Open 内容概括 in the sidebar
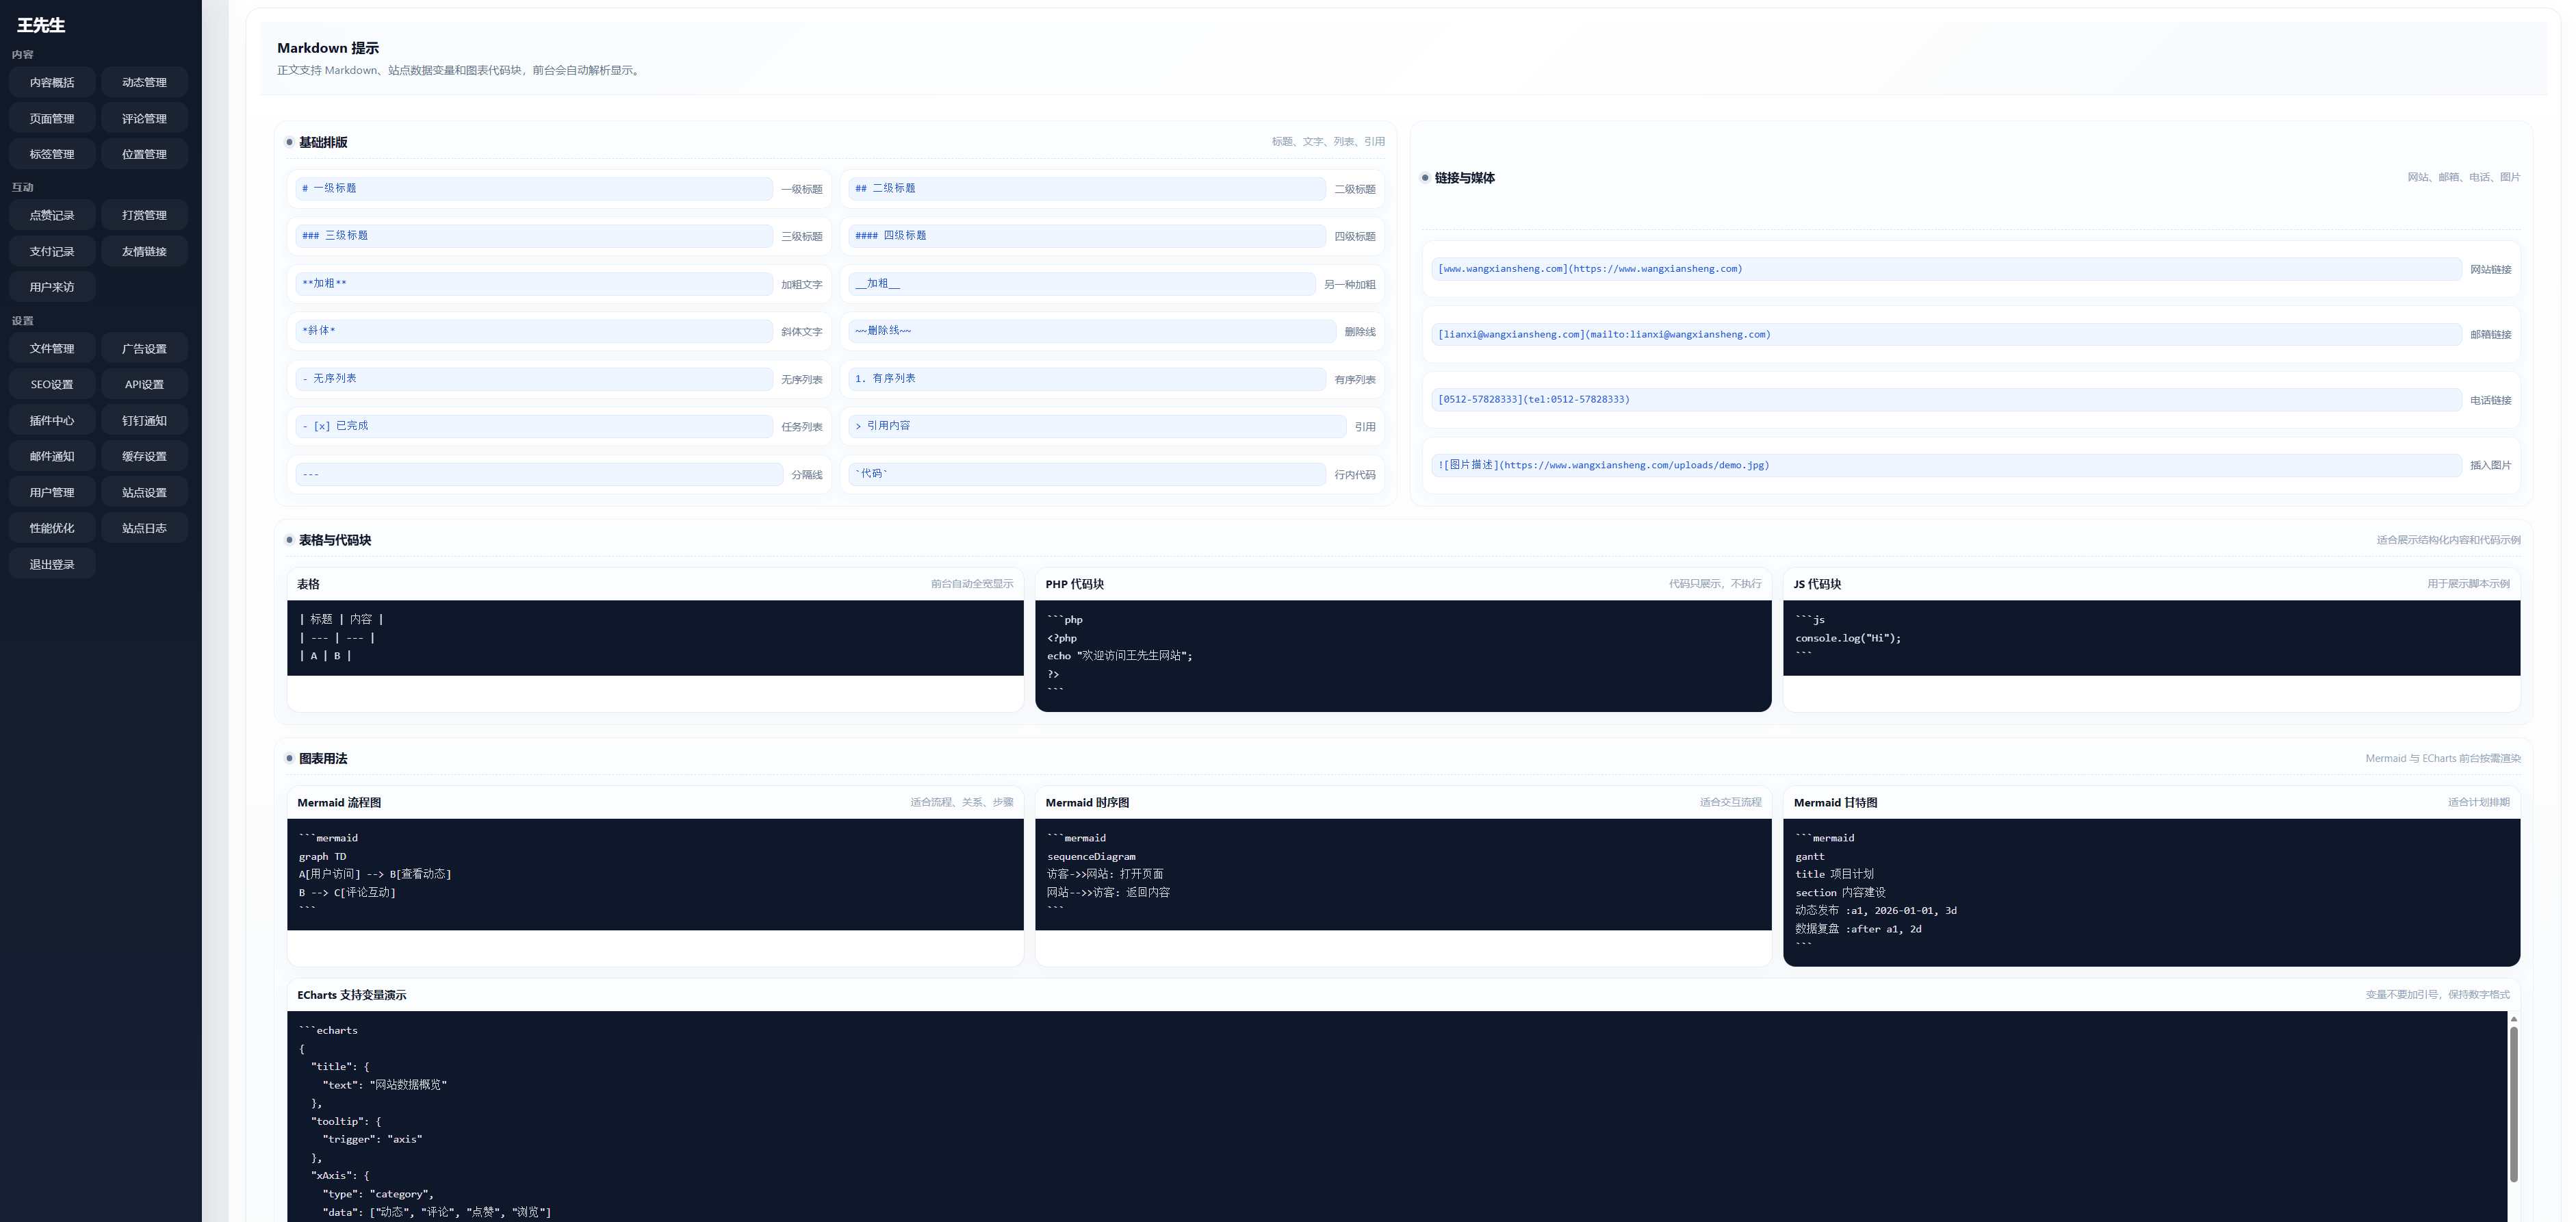This screenshot has width=2576, height=1222. click(52, 82)
